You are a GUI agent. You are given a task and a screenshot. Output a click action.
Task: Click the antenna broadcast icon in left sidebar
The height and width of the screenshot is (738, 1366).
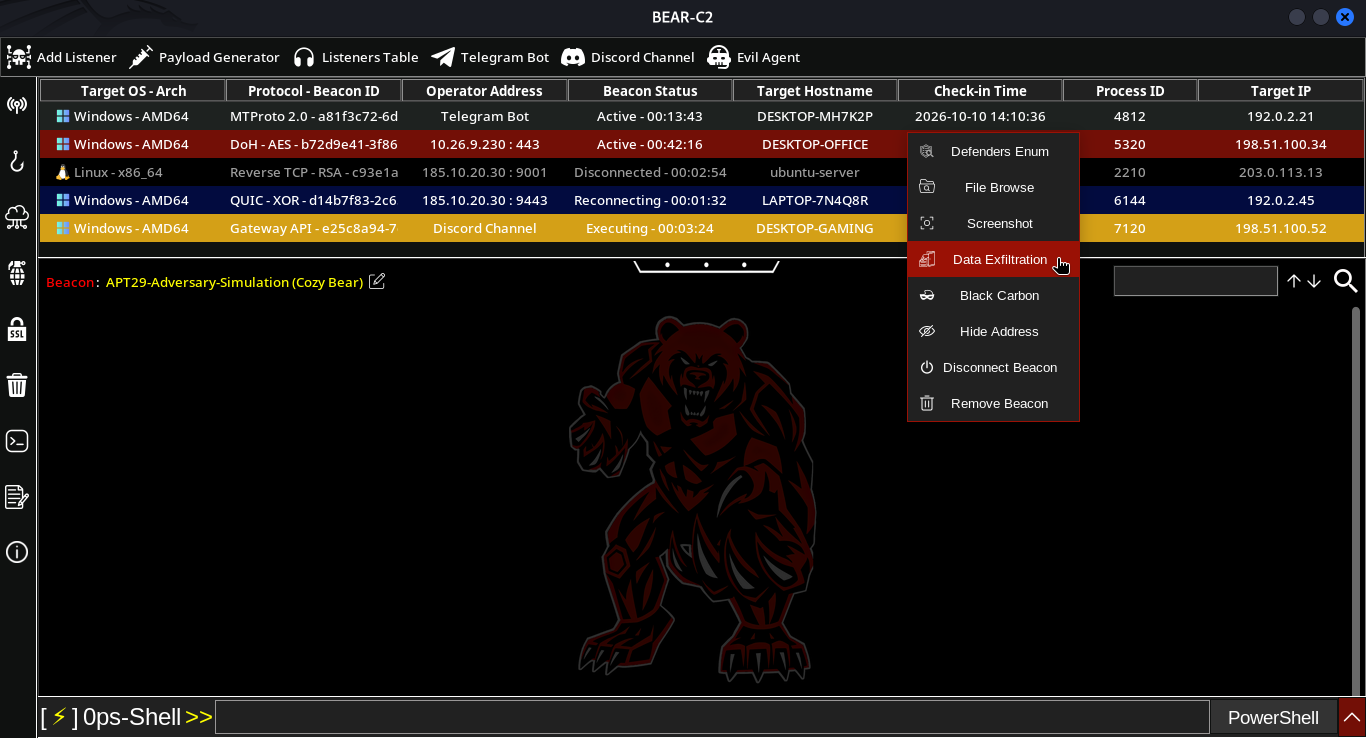coord(17,105)
